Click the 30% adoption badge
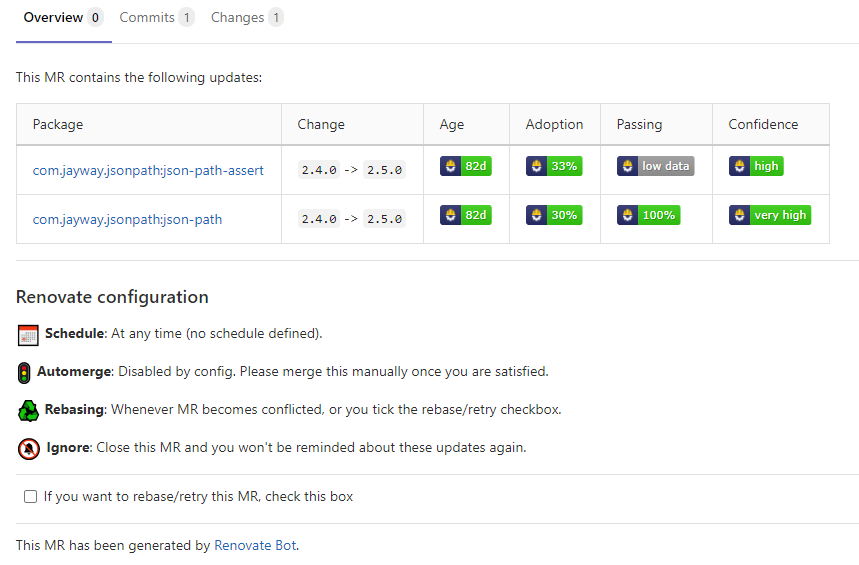859x565 pixels. (x=554, y=215)
